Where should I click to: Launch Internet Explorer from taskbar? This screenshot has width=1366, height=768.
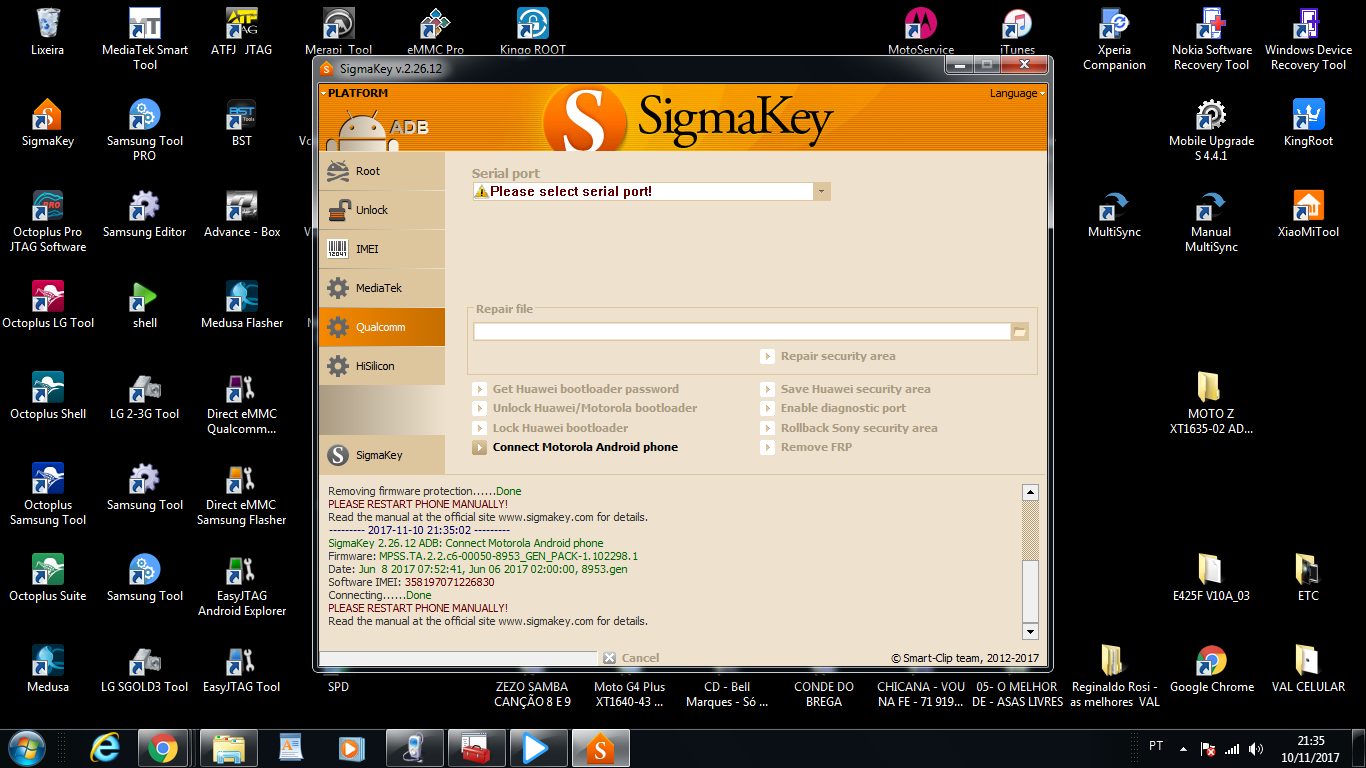(104, 748)
